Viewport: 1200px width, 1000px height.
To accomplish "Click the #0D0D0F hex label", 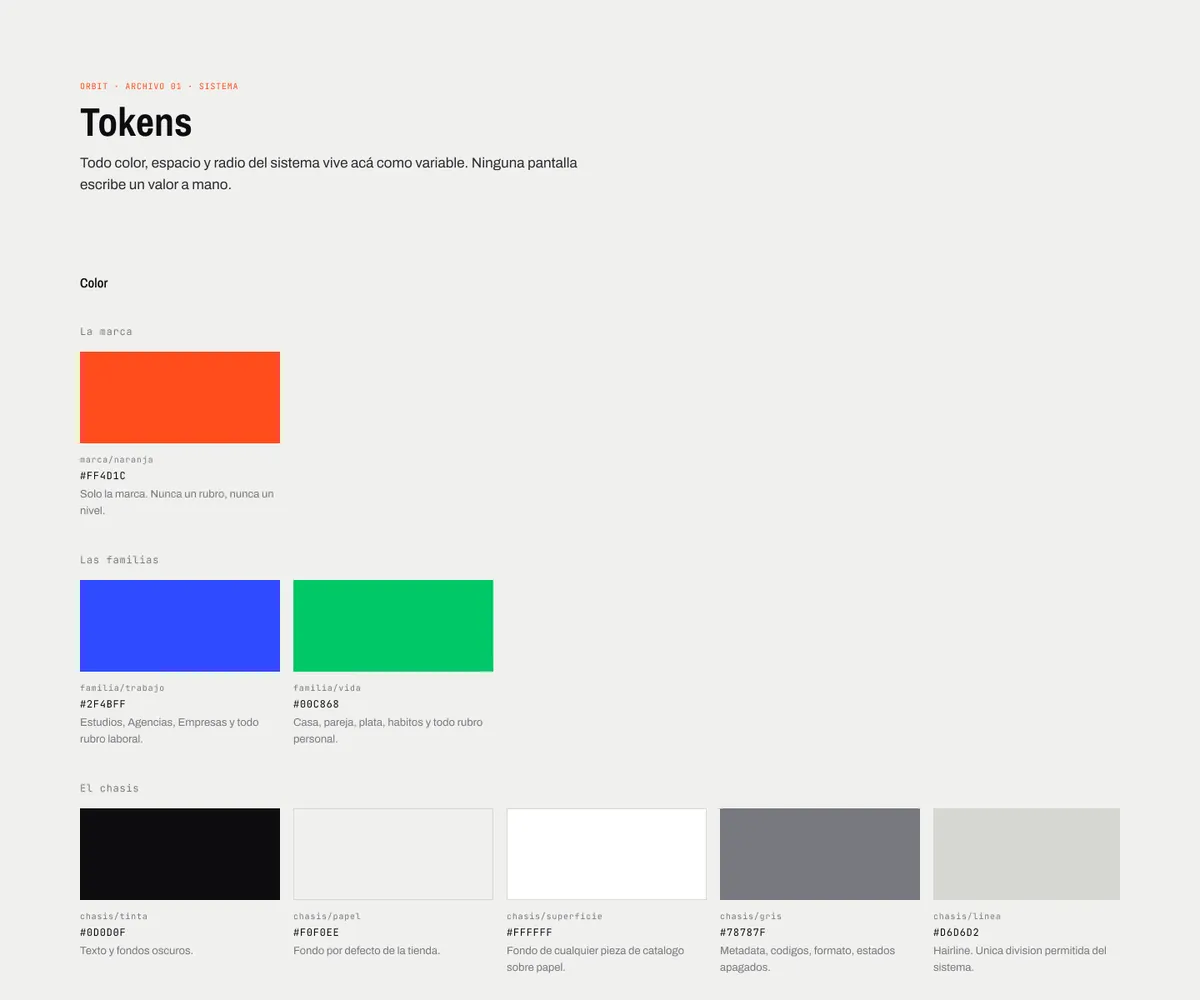I will tap(103, 932).
